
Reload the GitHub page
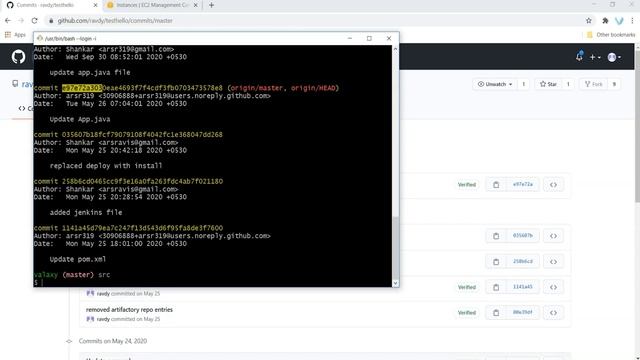pos(34,20)
